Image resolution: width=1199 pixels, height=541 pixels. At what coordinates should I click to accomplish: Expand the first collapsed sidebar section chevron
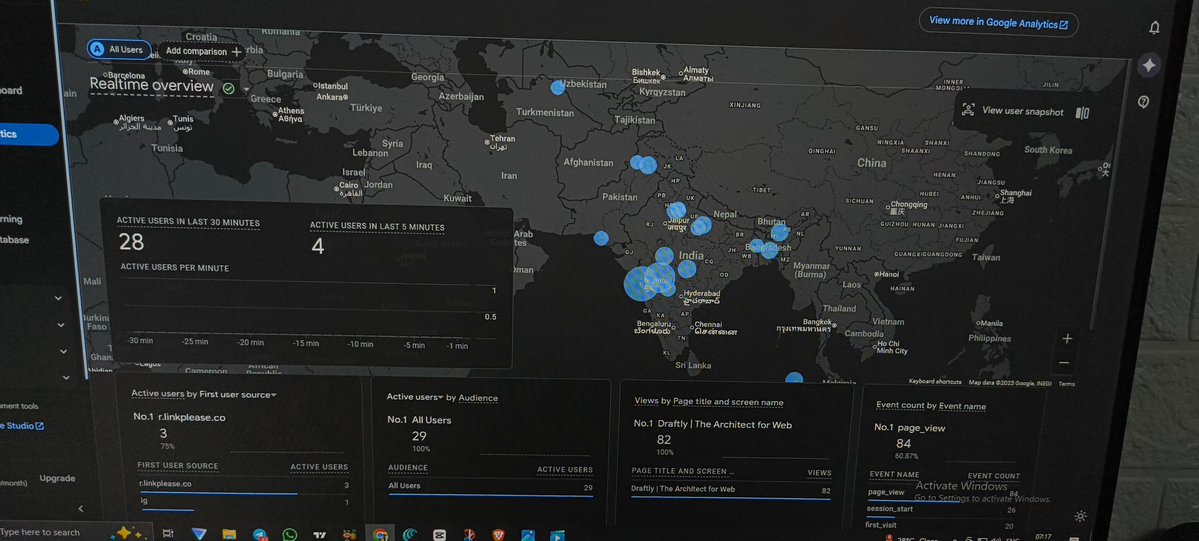tap(58, 298)
